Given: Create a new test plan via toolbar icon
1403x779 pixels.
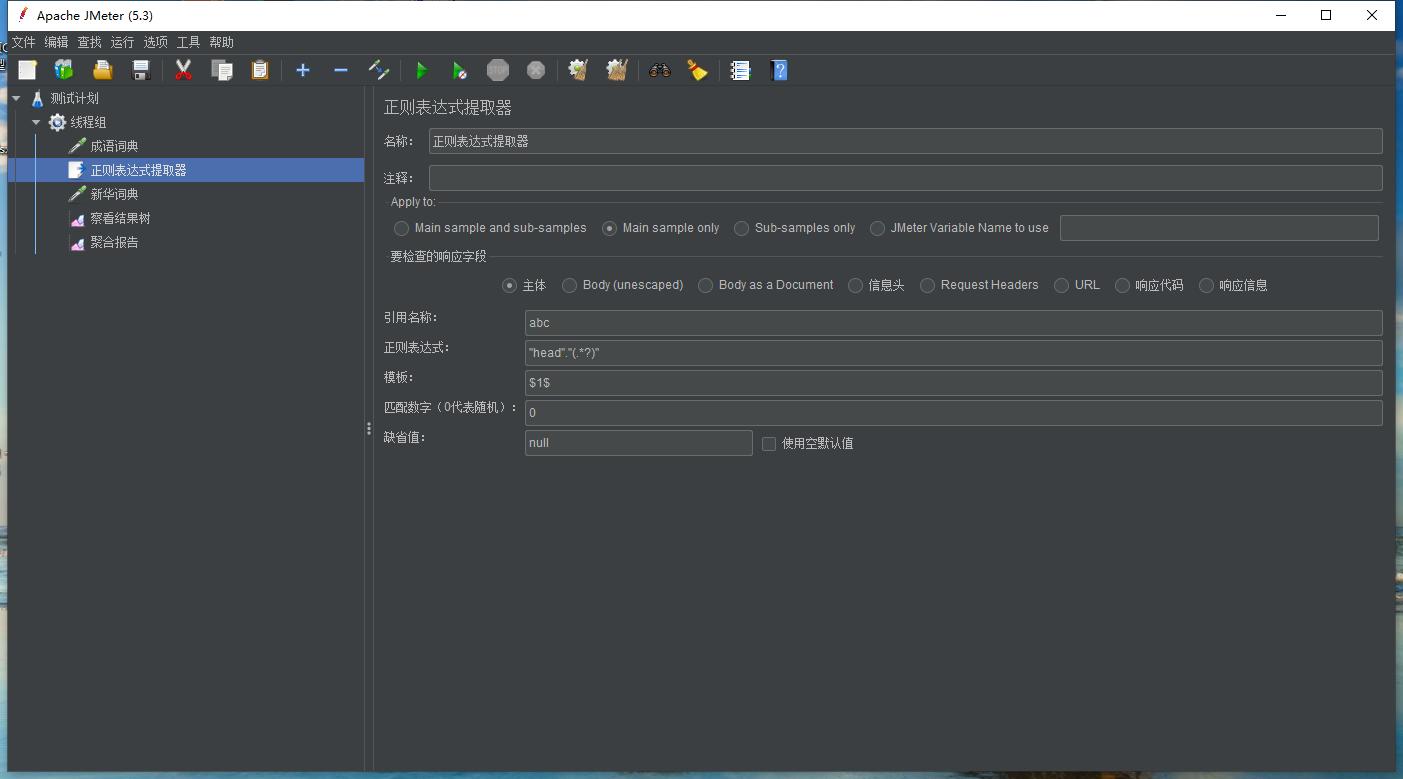Looking at the screenshot, I should [x=27, y=70].
